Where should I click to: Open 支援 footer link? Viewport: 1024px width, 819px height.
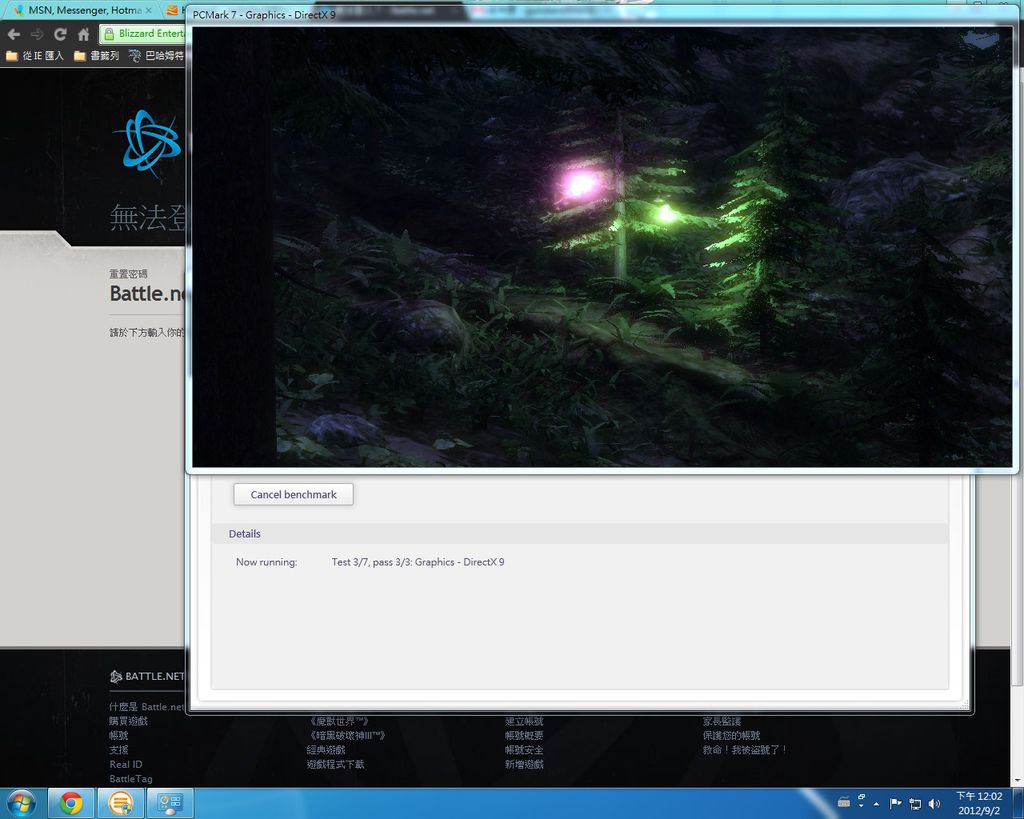click(118, 750)
